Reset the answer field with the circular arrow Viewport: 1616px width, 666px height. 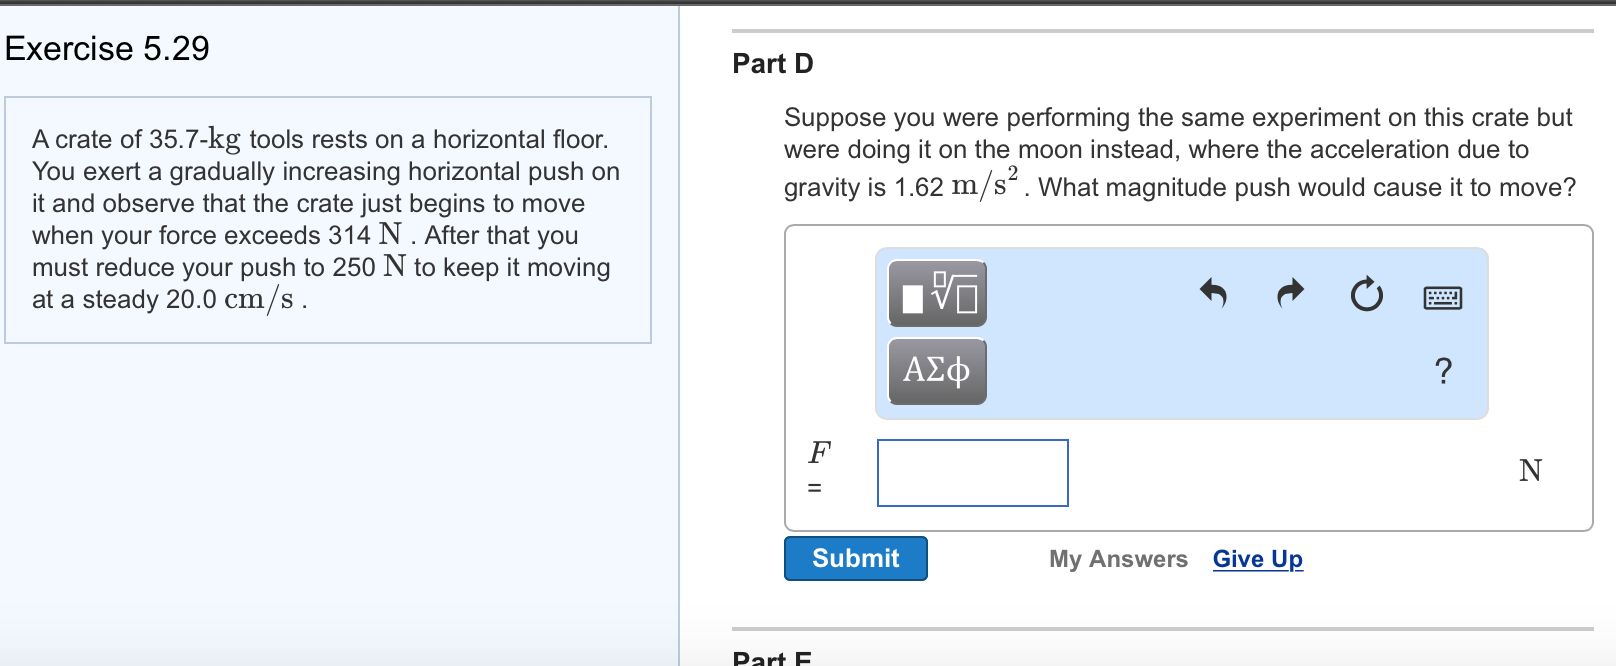(x=1366, y=294)
